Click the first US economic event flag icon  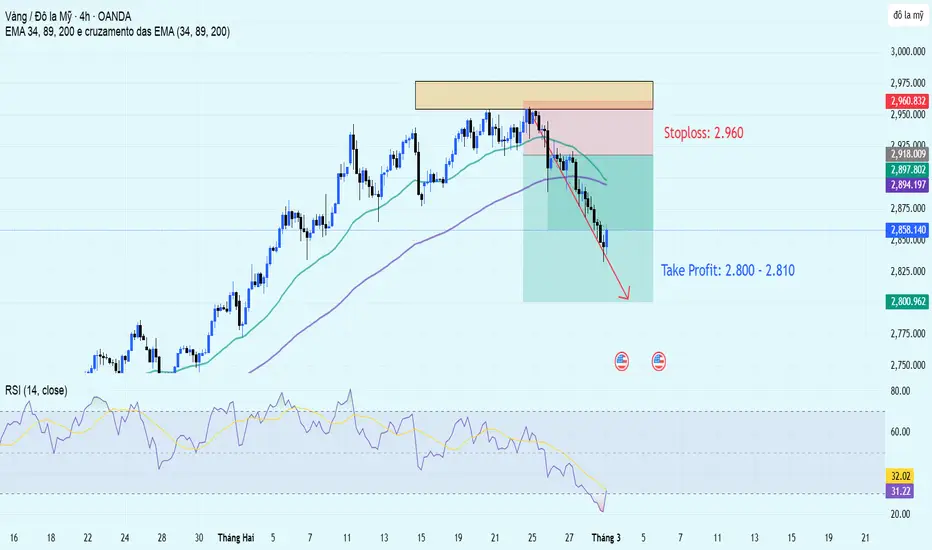click(622, 361)
